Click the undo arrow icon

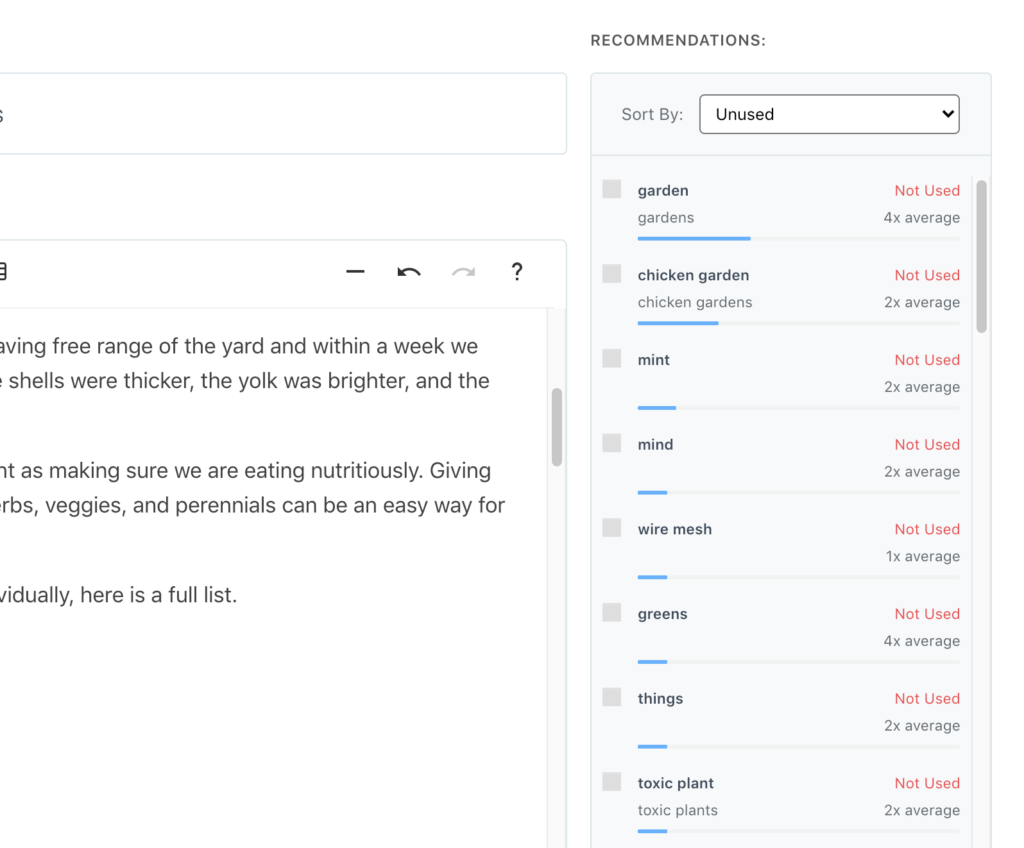pos(409,272)
